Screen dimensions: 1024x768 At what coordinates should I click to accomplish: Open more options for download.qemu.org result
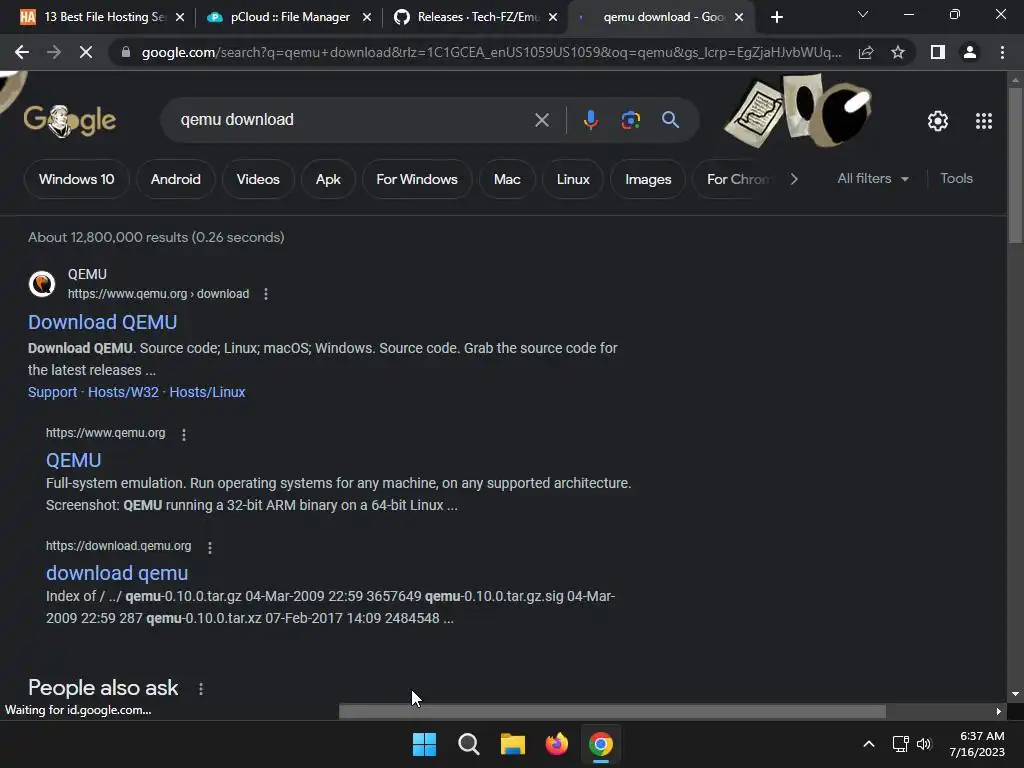pos(210,547)
